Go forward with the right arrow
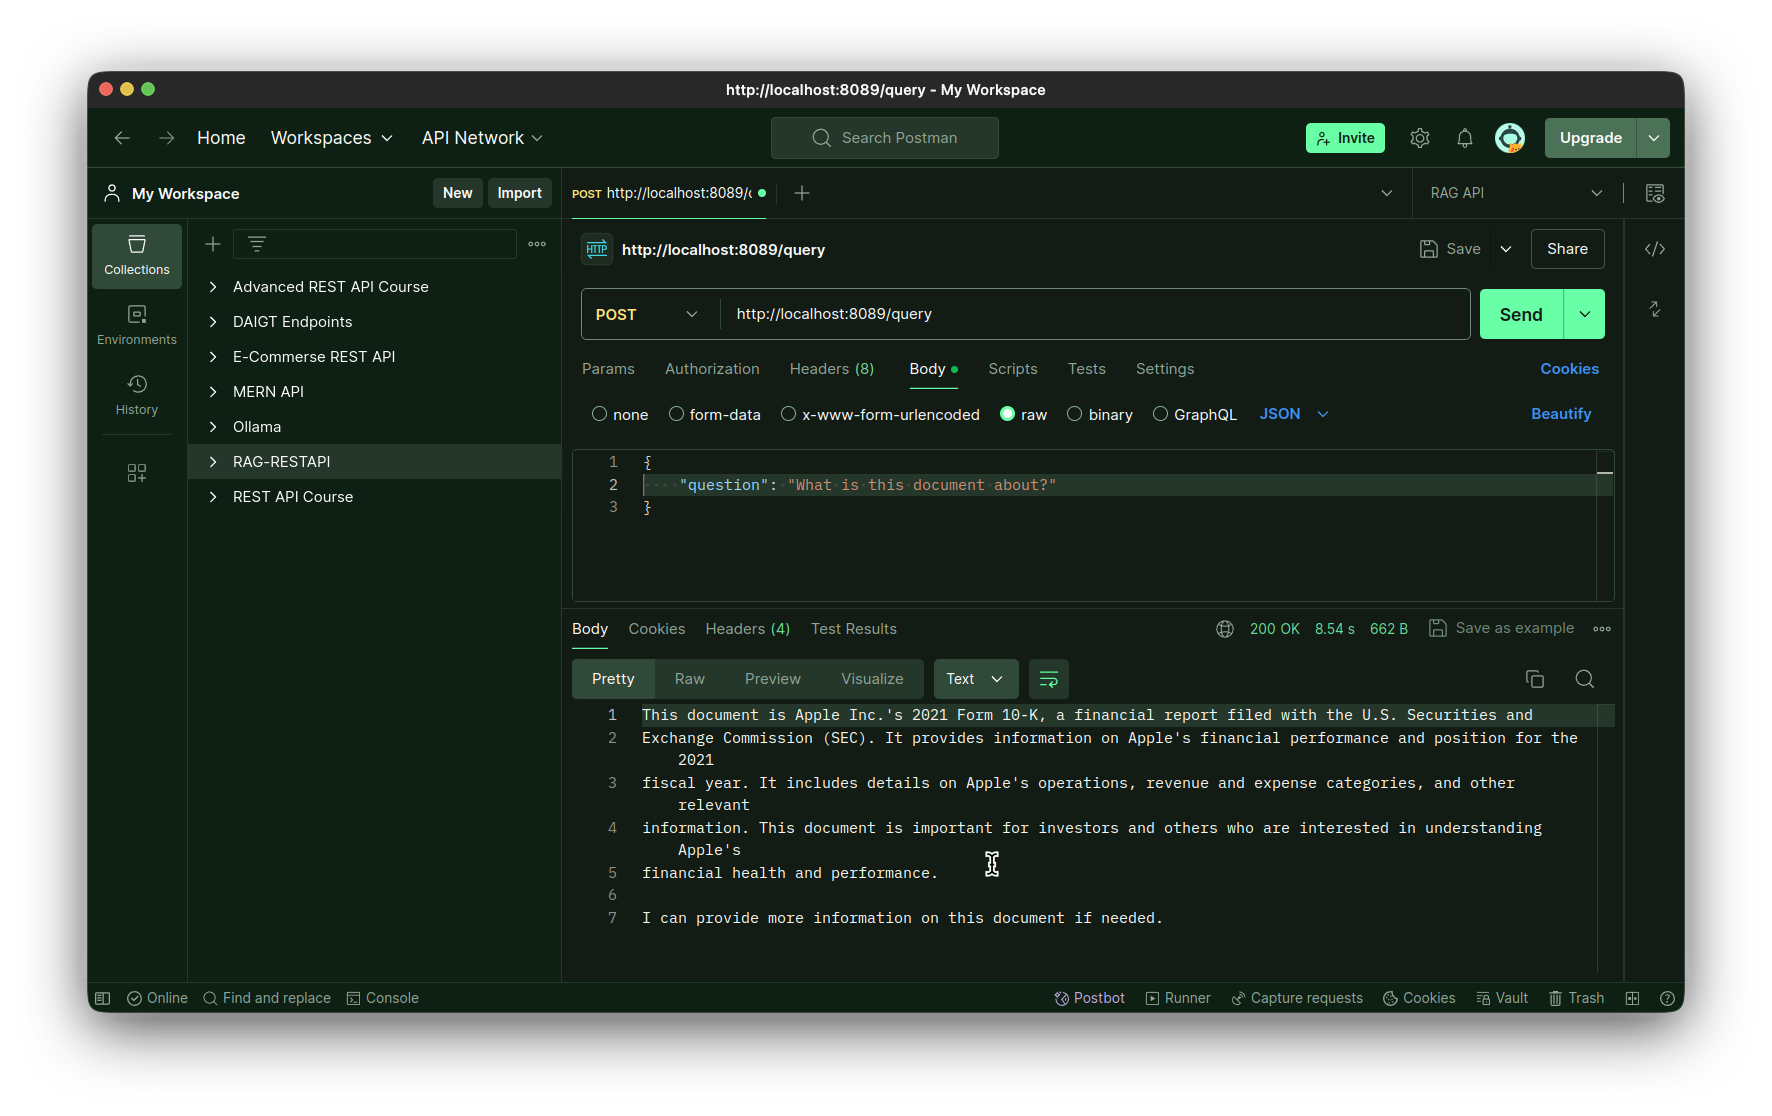This screenshot has width=1772, height=1116. click(167, 138)
